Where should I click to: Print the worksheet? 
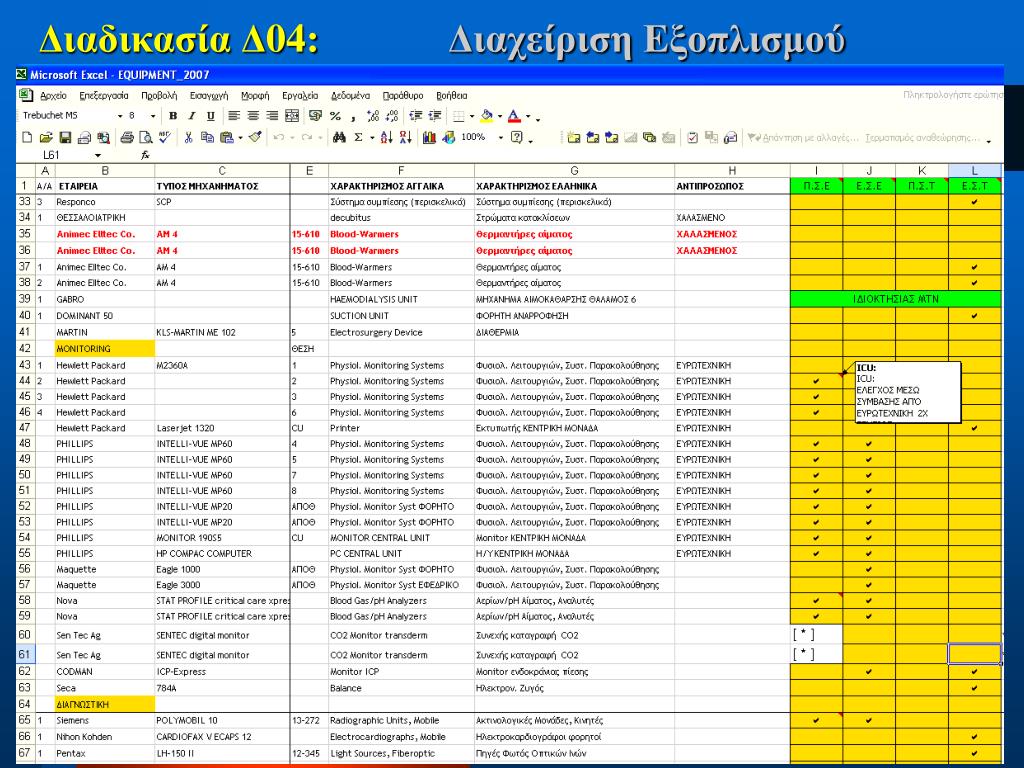pos(127,137)
